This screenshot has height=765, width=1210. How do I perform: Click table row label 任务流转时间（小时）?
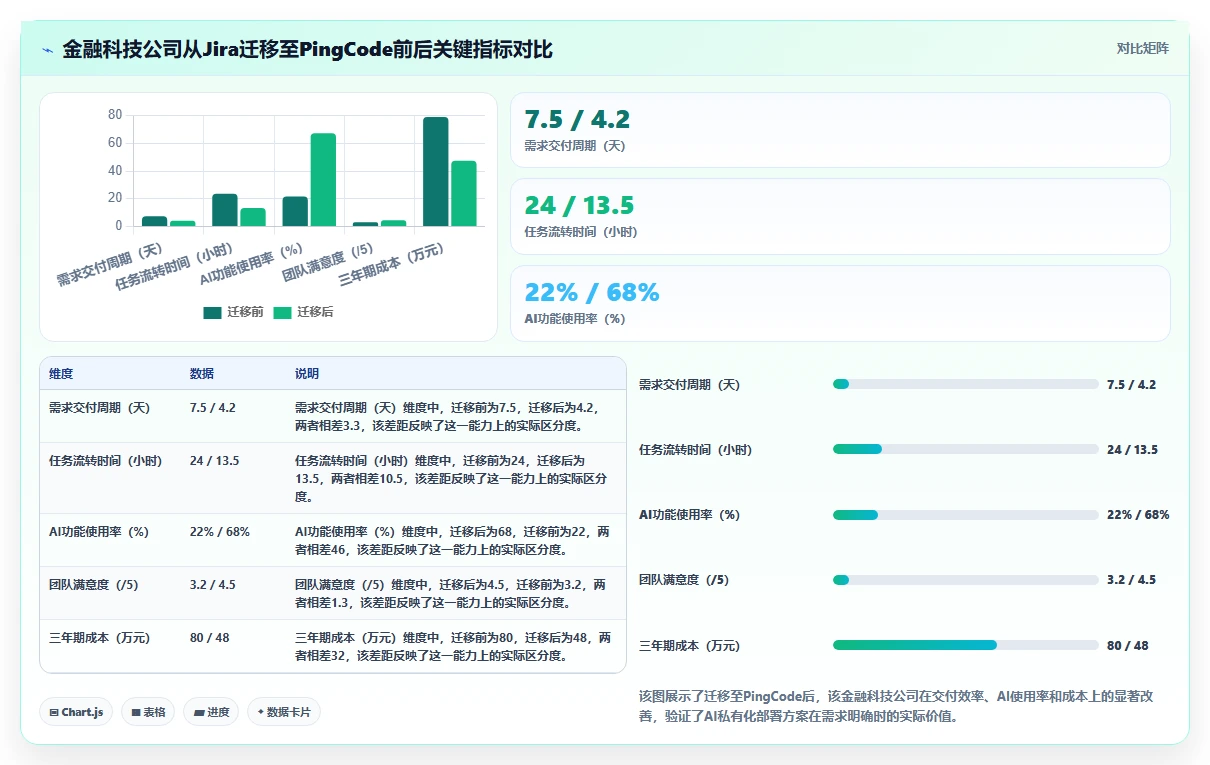coord(105,461)
